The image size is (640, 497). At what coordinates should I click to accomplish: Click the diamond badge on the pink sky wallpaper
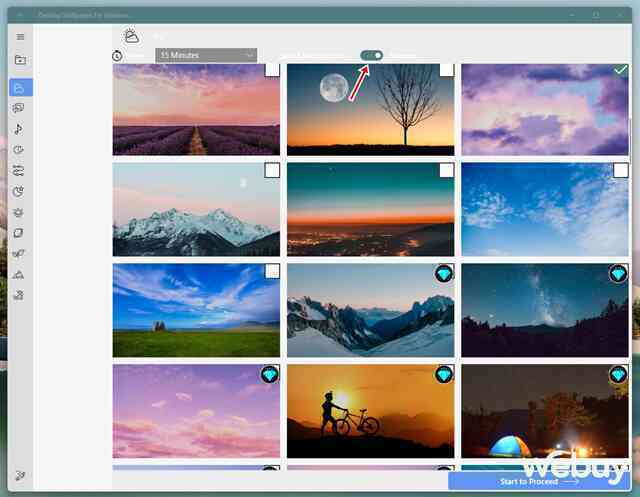[270, 374]
